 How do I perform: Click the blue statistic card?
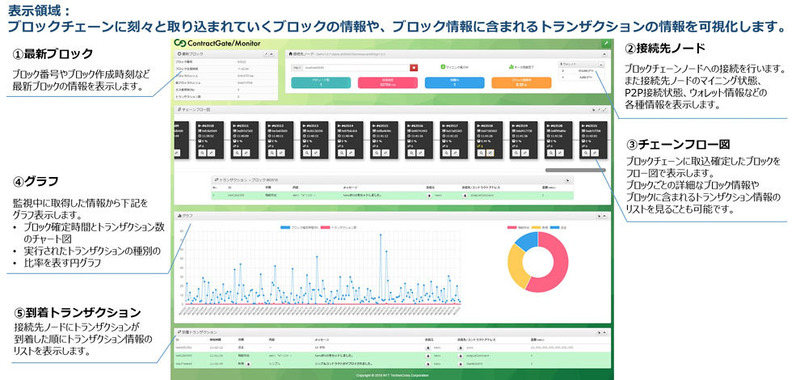[x=455, y=83]
